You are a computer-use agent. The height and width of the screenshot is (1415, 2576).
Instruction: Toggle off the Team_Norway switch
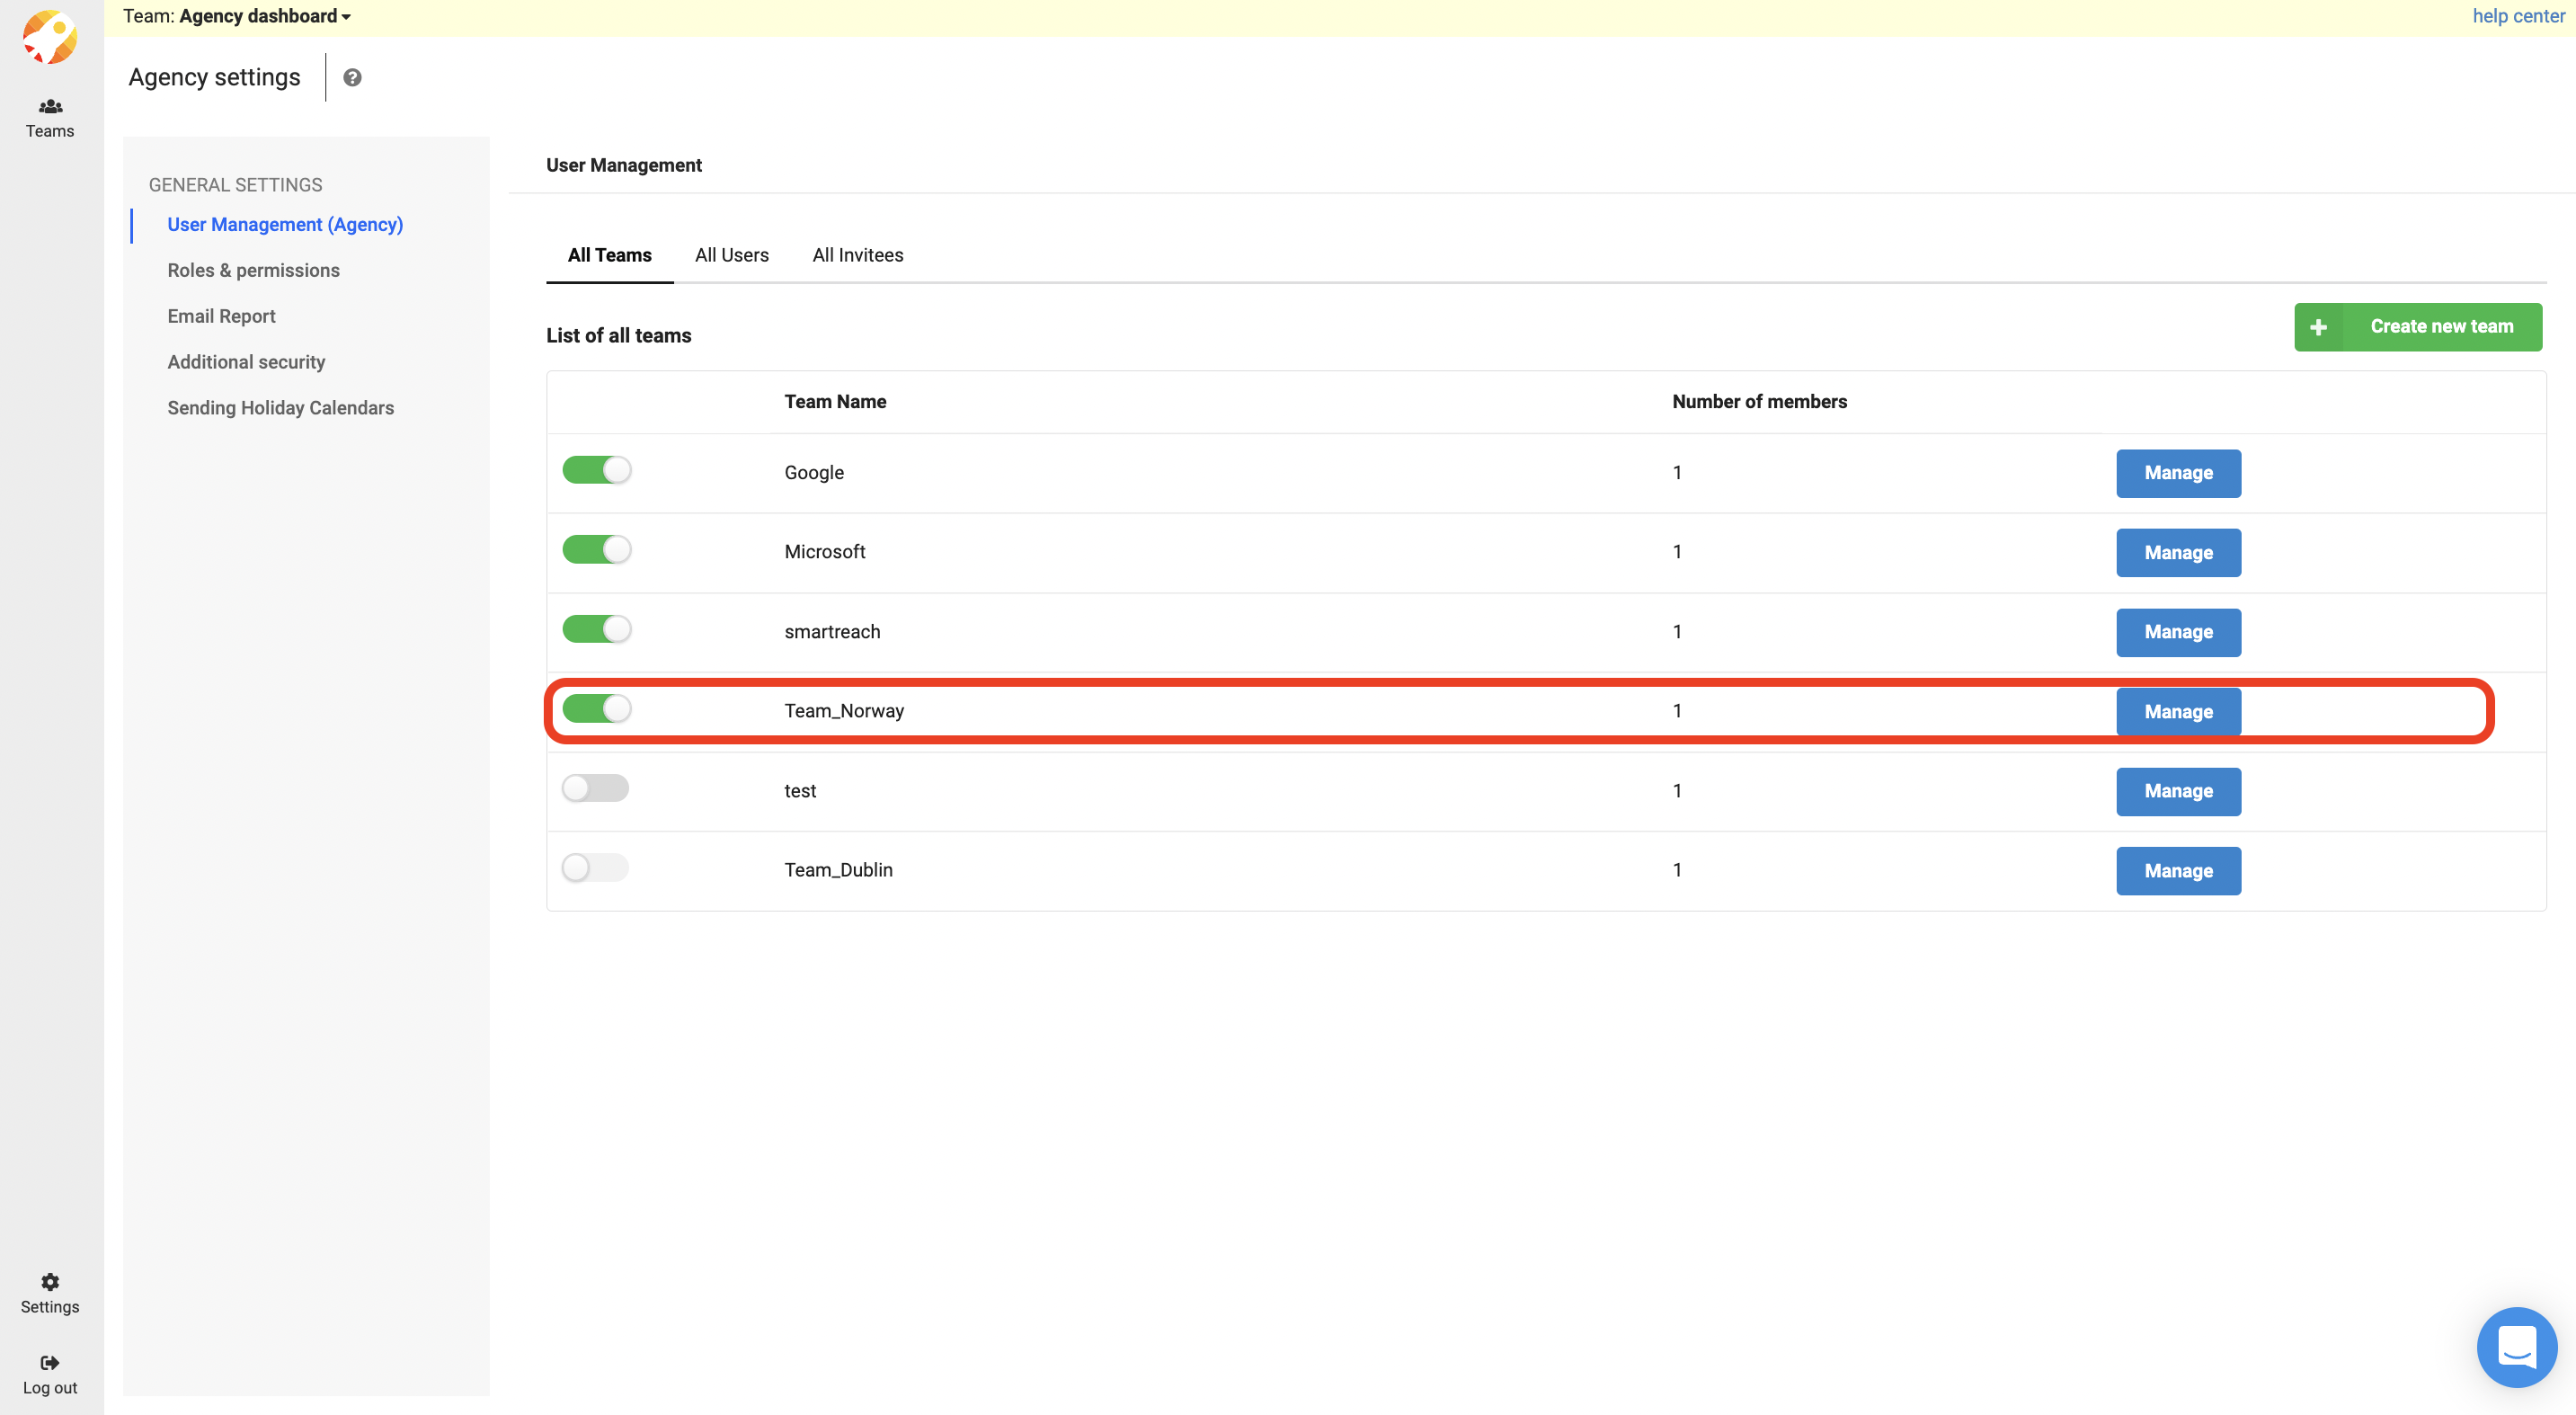[597, 709]
